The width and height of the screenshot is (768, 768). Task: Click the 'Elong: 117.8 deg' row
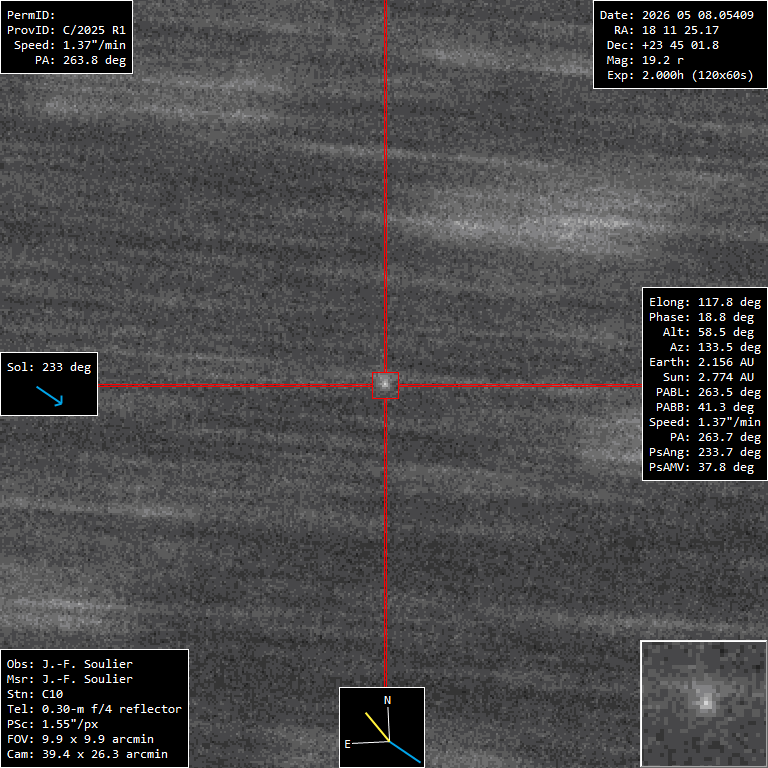[705, 302]
